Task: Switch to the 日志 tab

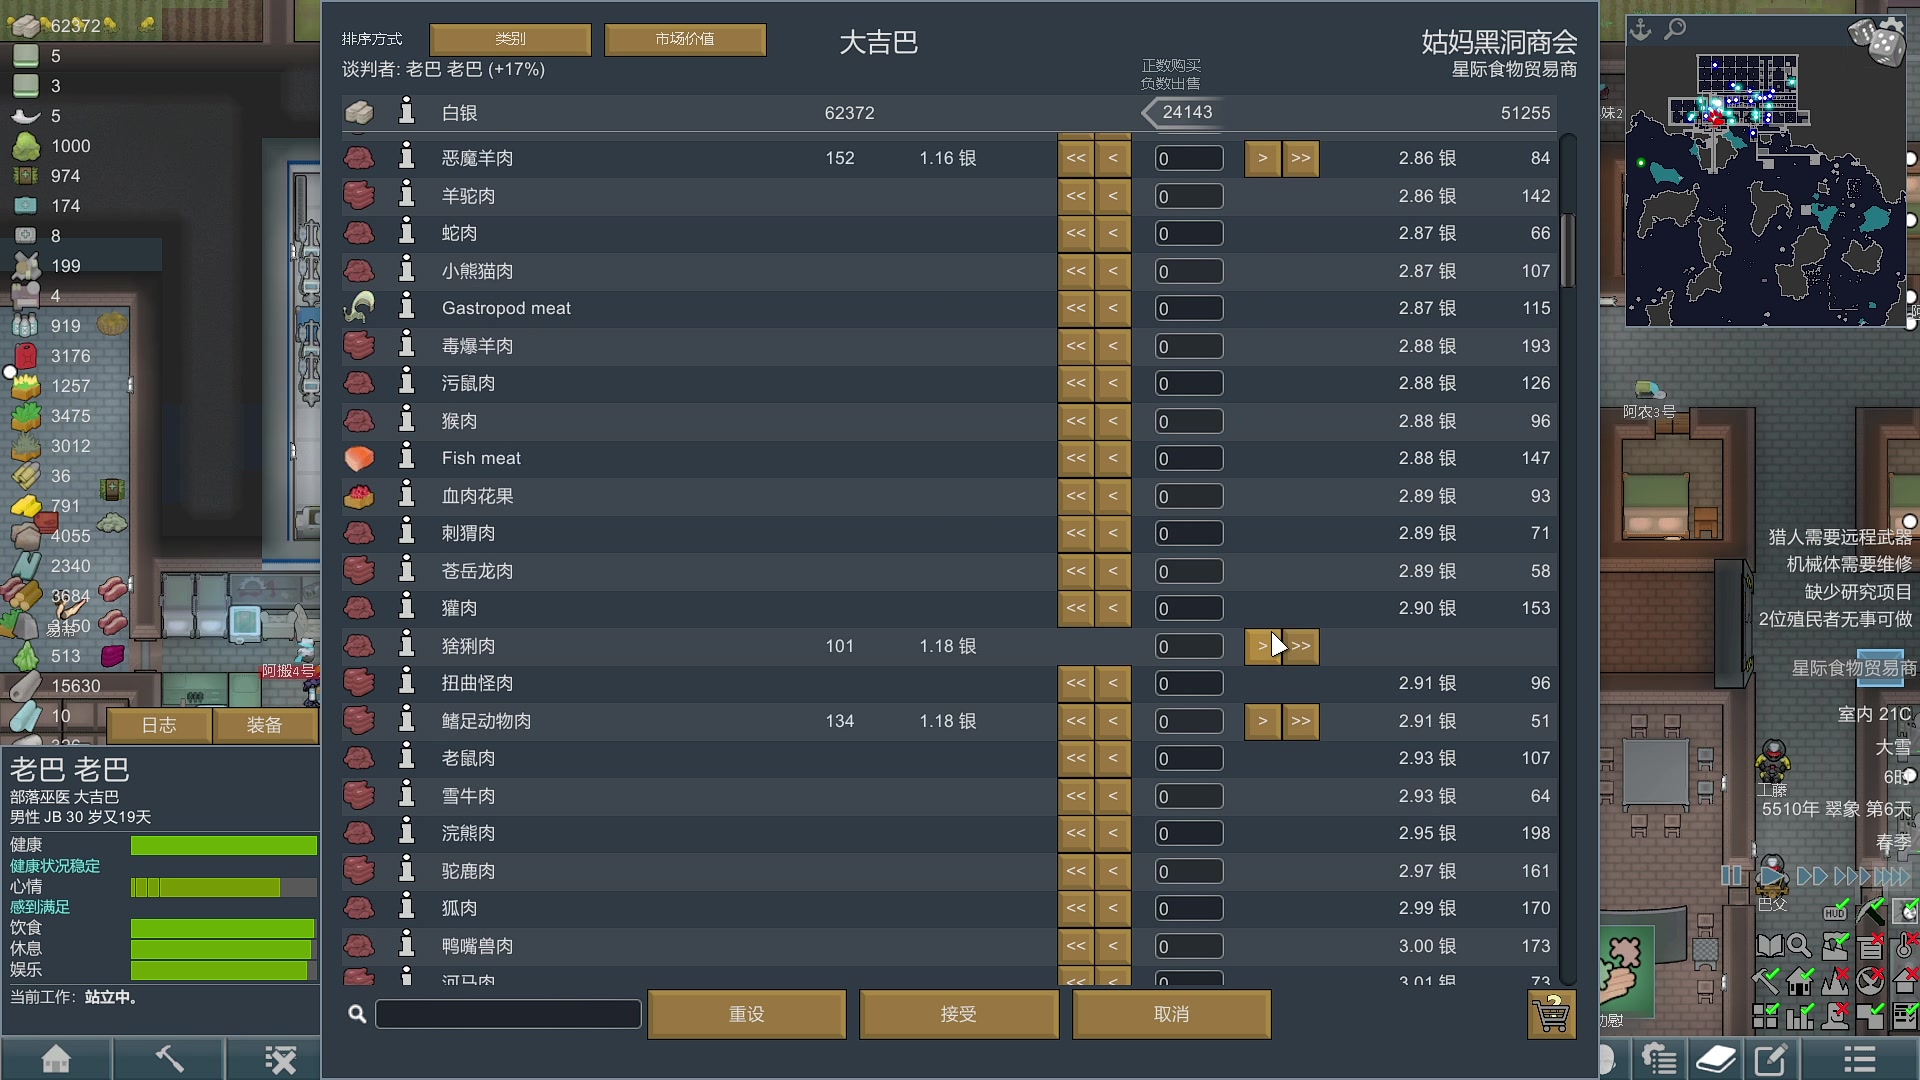Action: [x=158, y=724]
